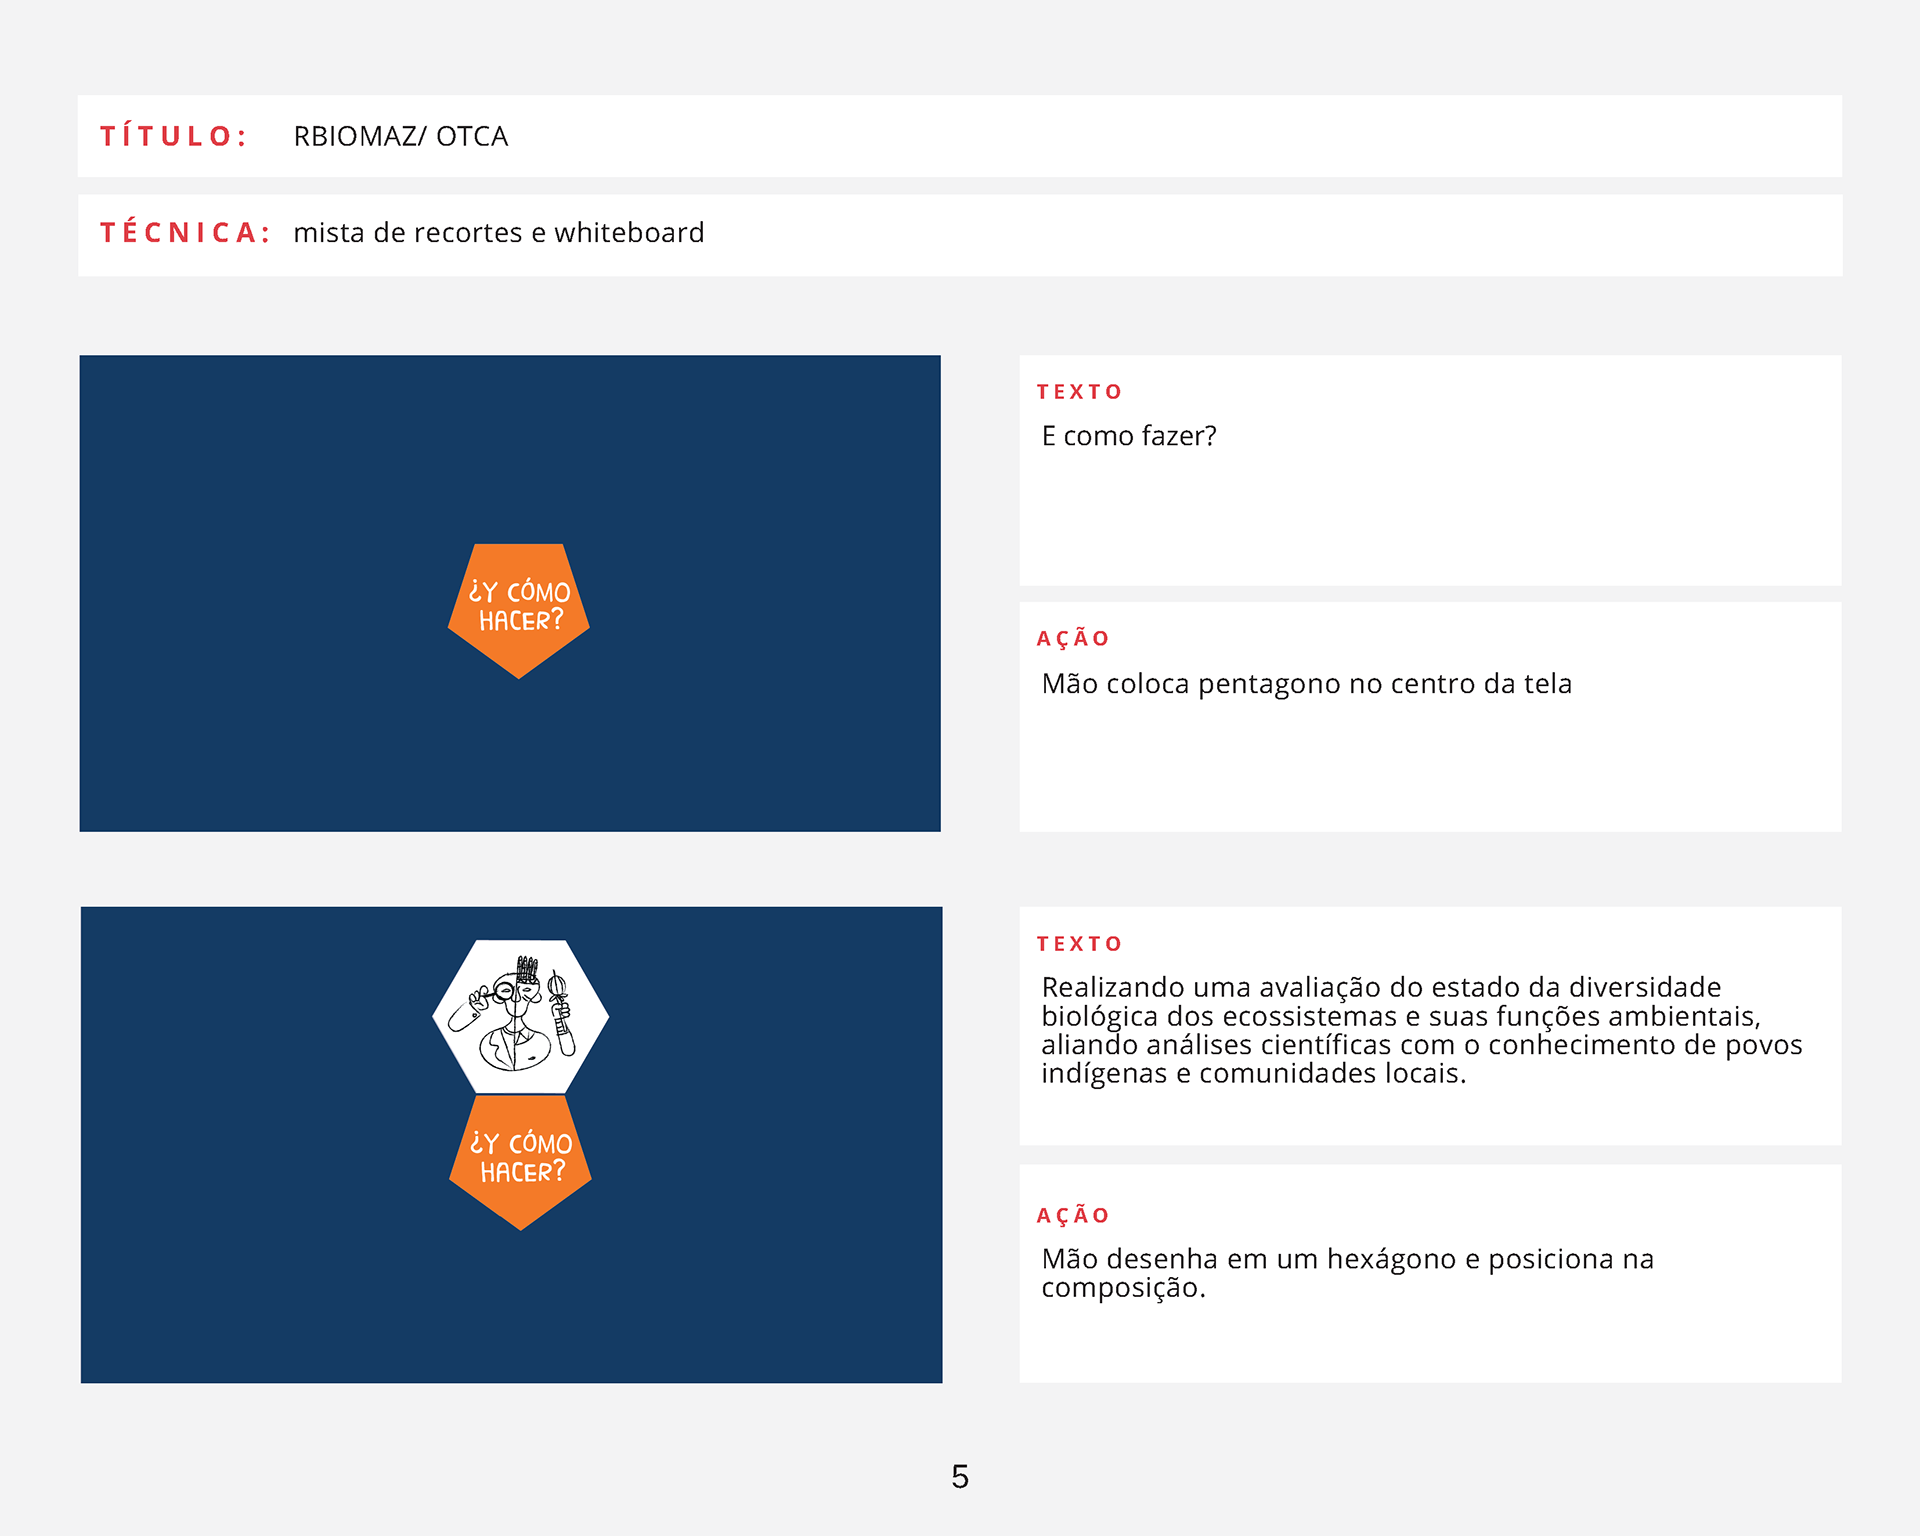Click the first AÇÃO heading

[1073, 639]
